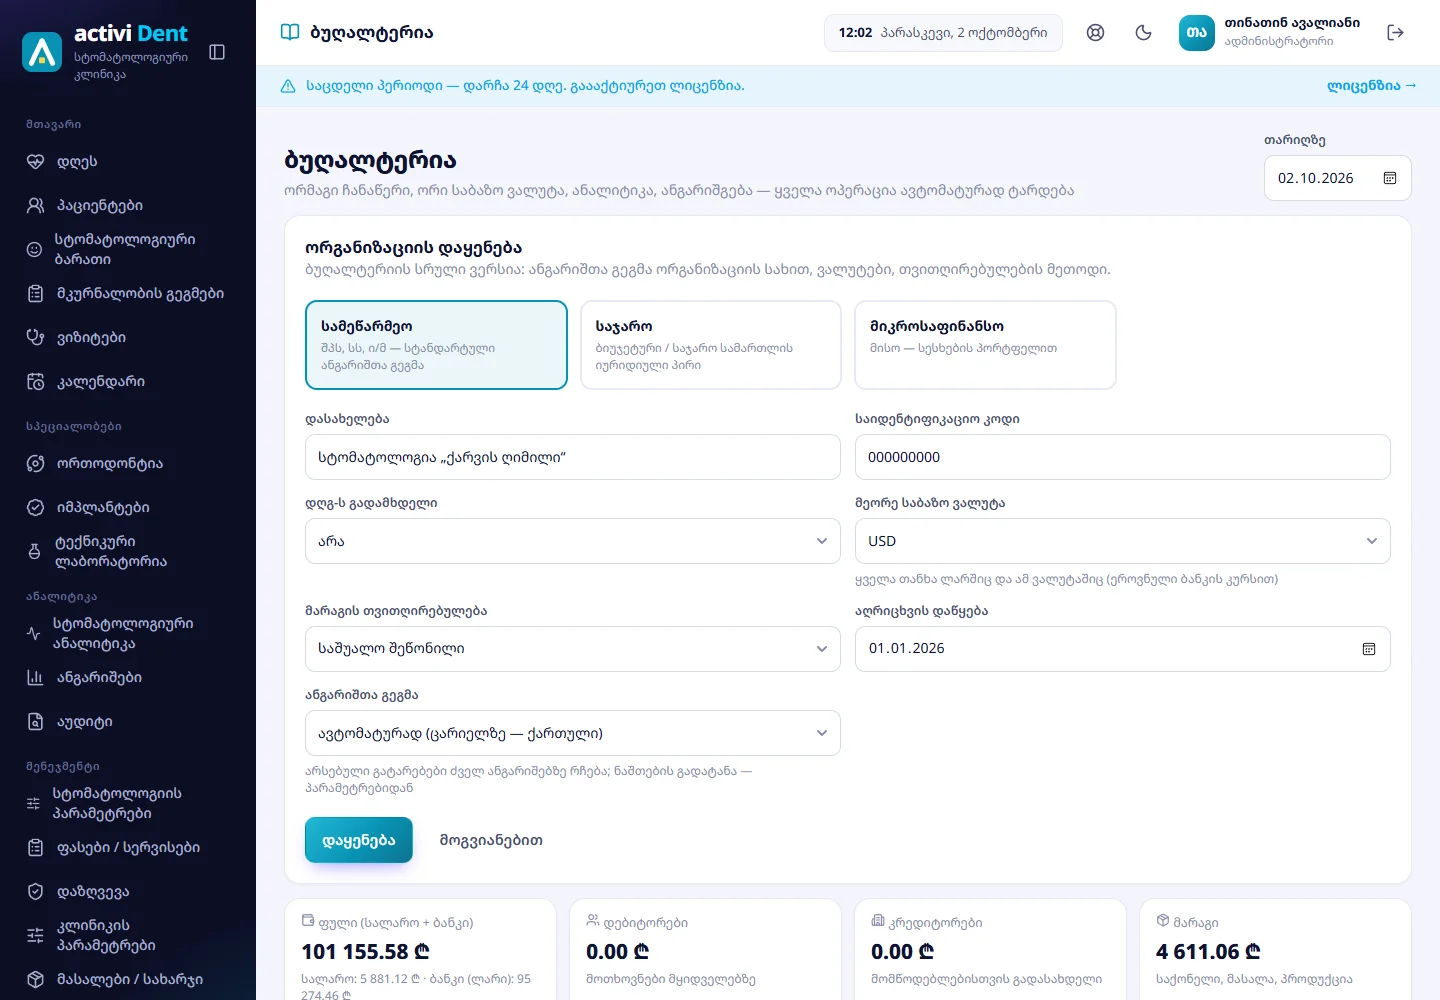Open calendar icon in აღრიცხვის დაწყება field
Viewport: 1440px width, 1000px height.
[1368, 649]
